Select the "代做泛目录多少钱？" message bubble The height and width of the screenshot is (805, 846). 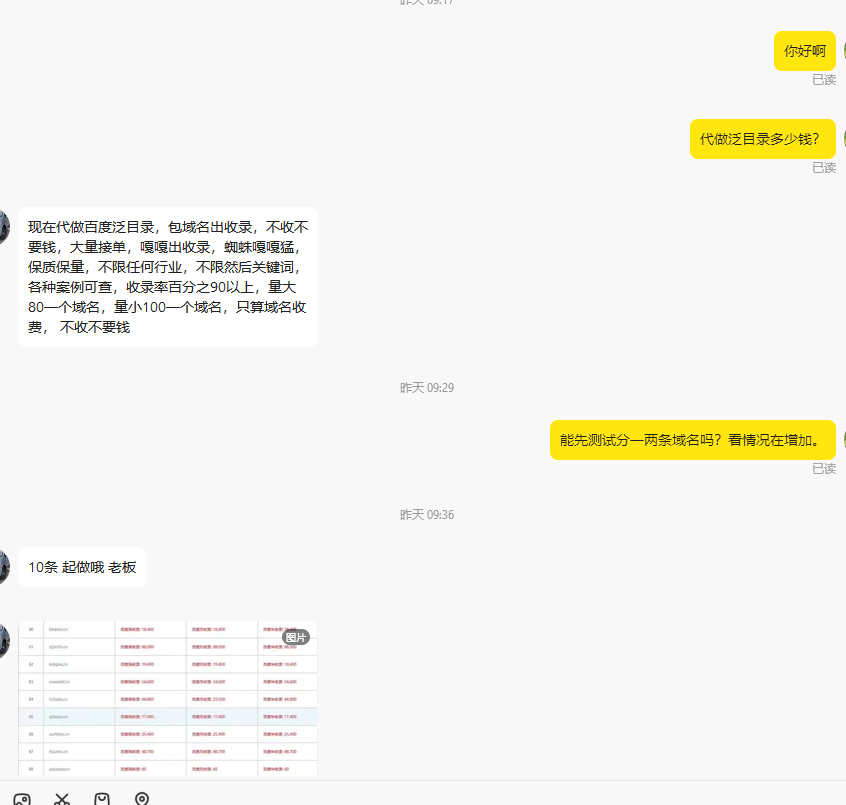pyautogui.click(x=762, y=139)
